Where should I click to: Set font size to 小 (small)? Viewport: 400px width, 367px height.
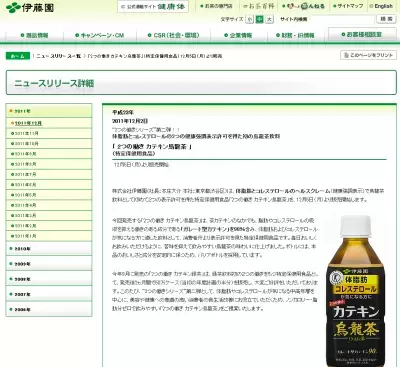(x=249, y=19)
